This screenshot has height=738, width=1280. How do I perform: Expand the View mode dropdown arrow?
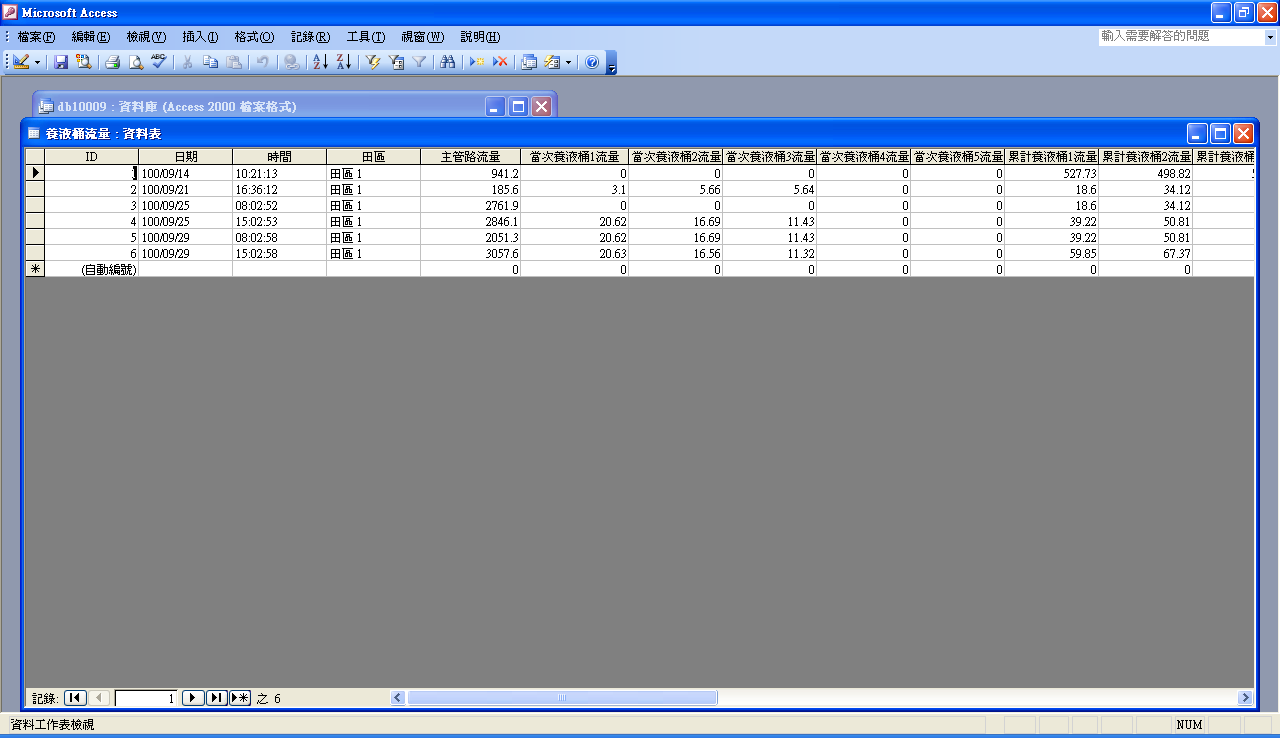pos(38,62)
